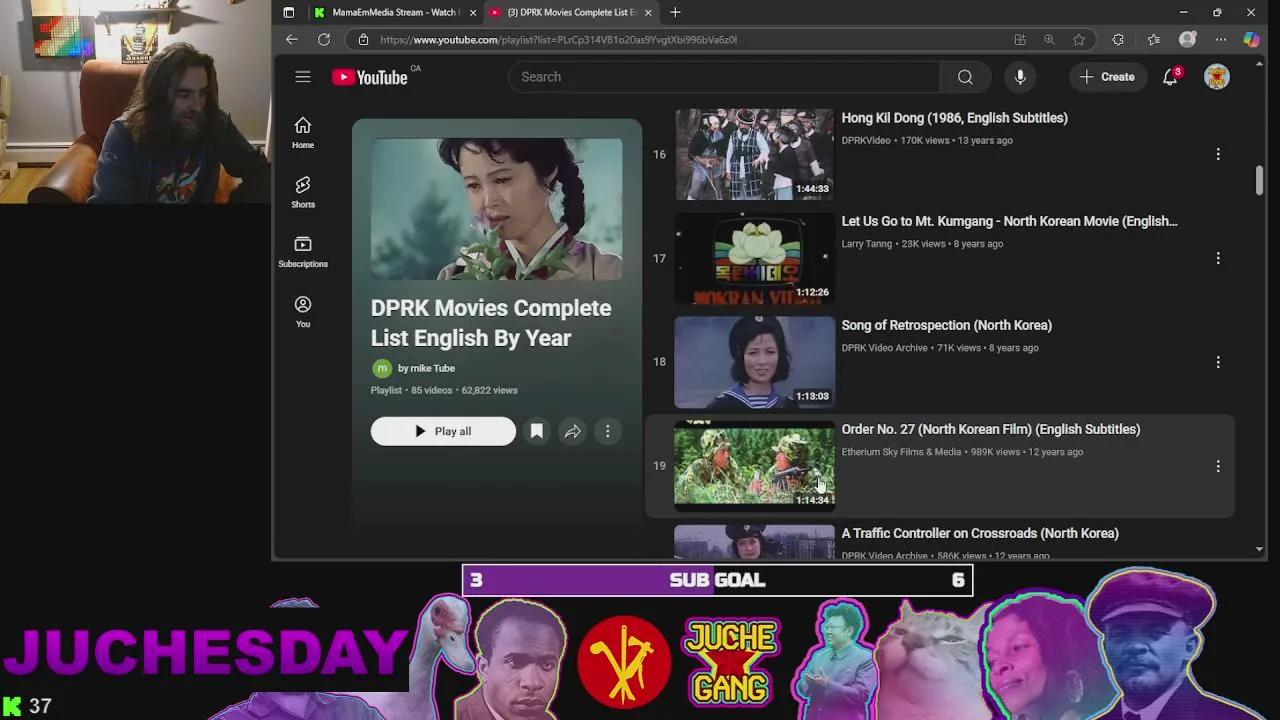Open Let Us Go to Mt. Kumgang title
1280x720 pixels.
(1009, 221)
